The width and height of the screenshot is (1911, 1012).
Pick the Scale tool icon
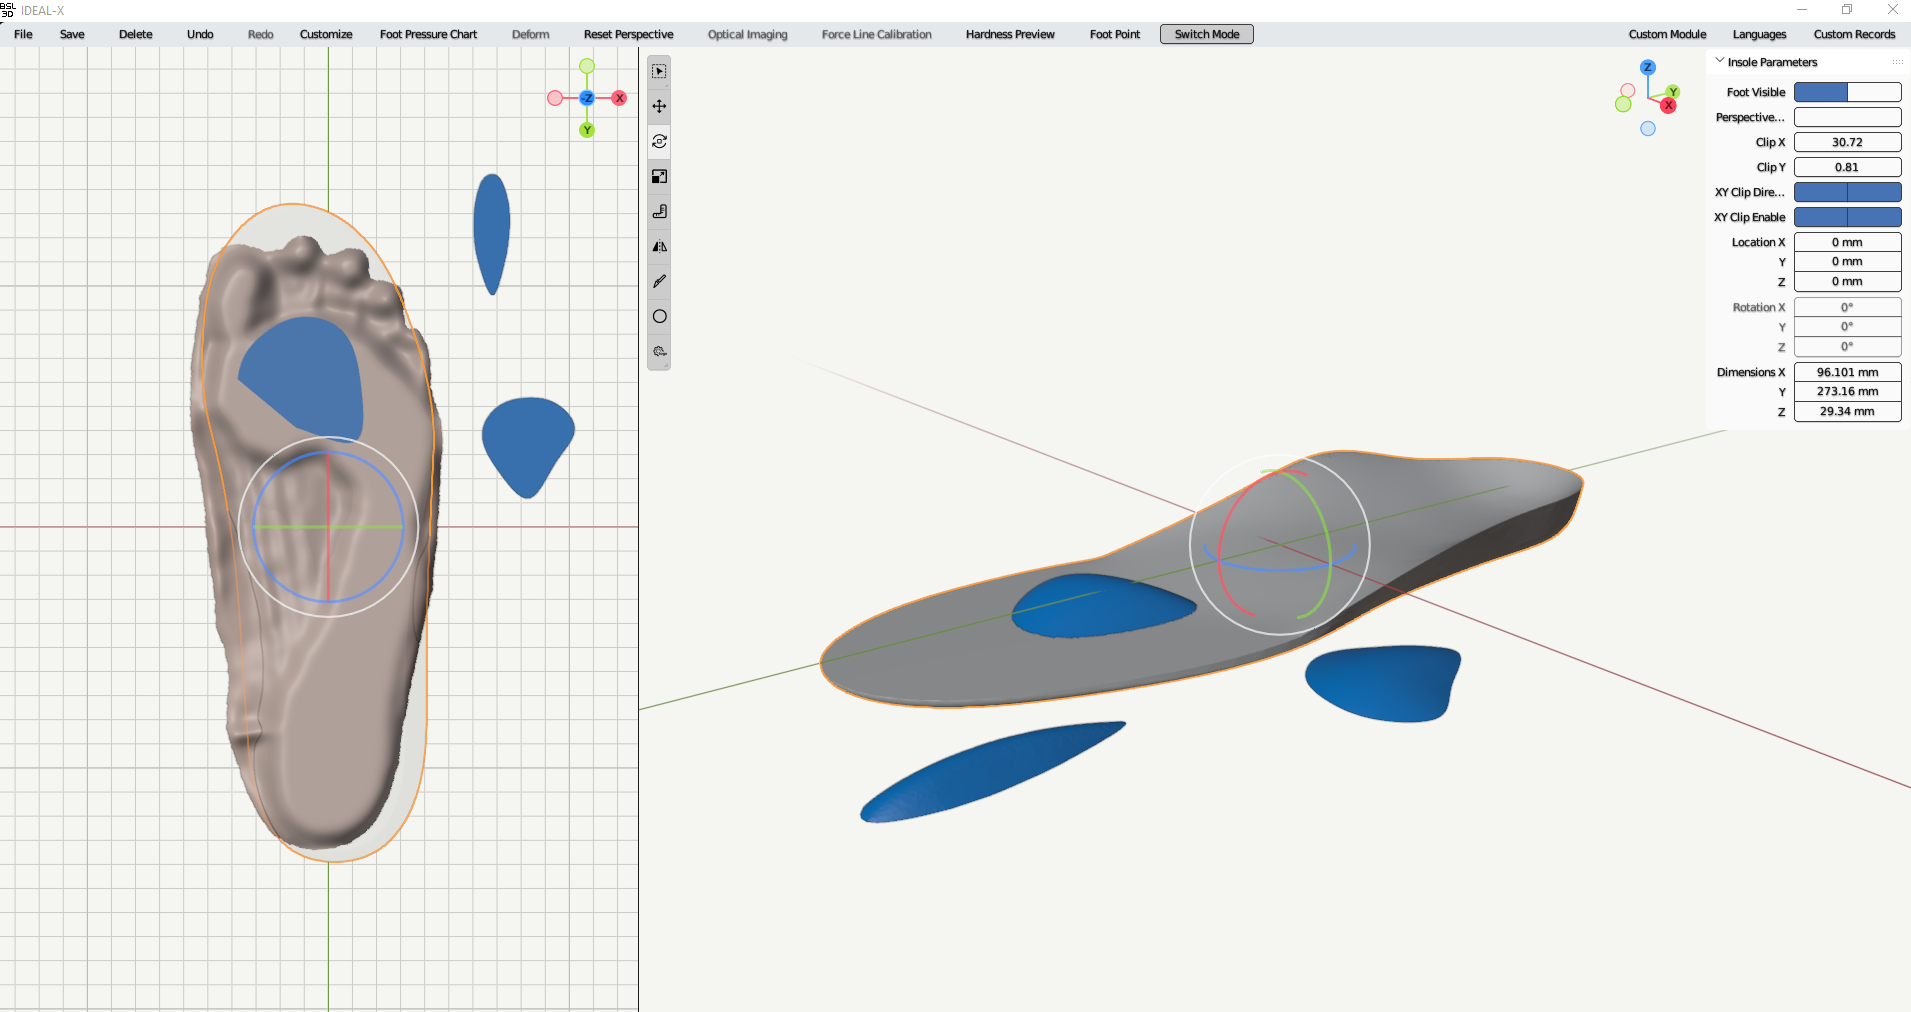pos(659,177)
